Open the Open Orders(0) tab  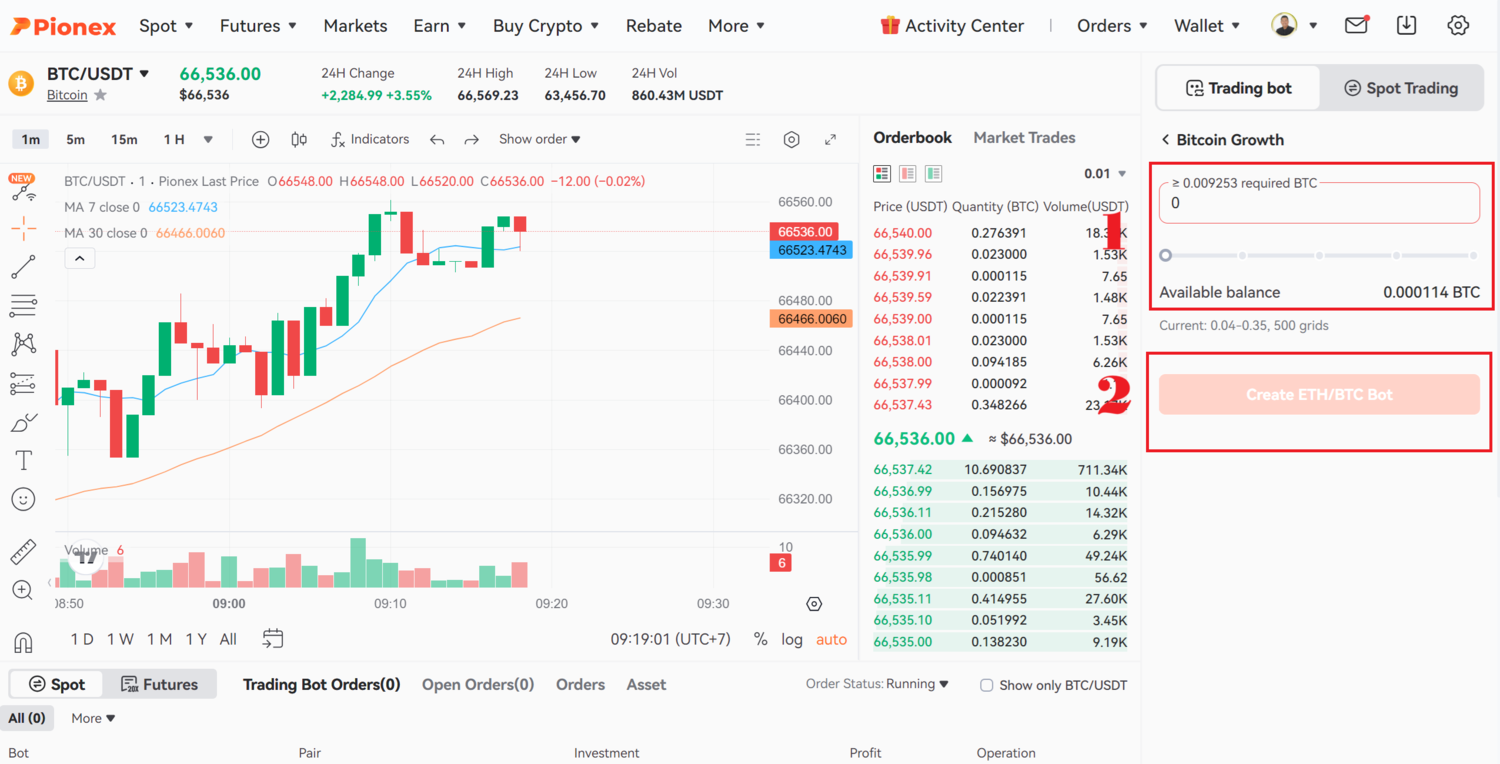coord(478,685)
